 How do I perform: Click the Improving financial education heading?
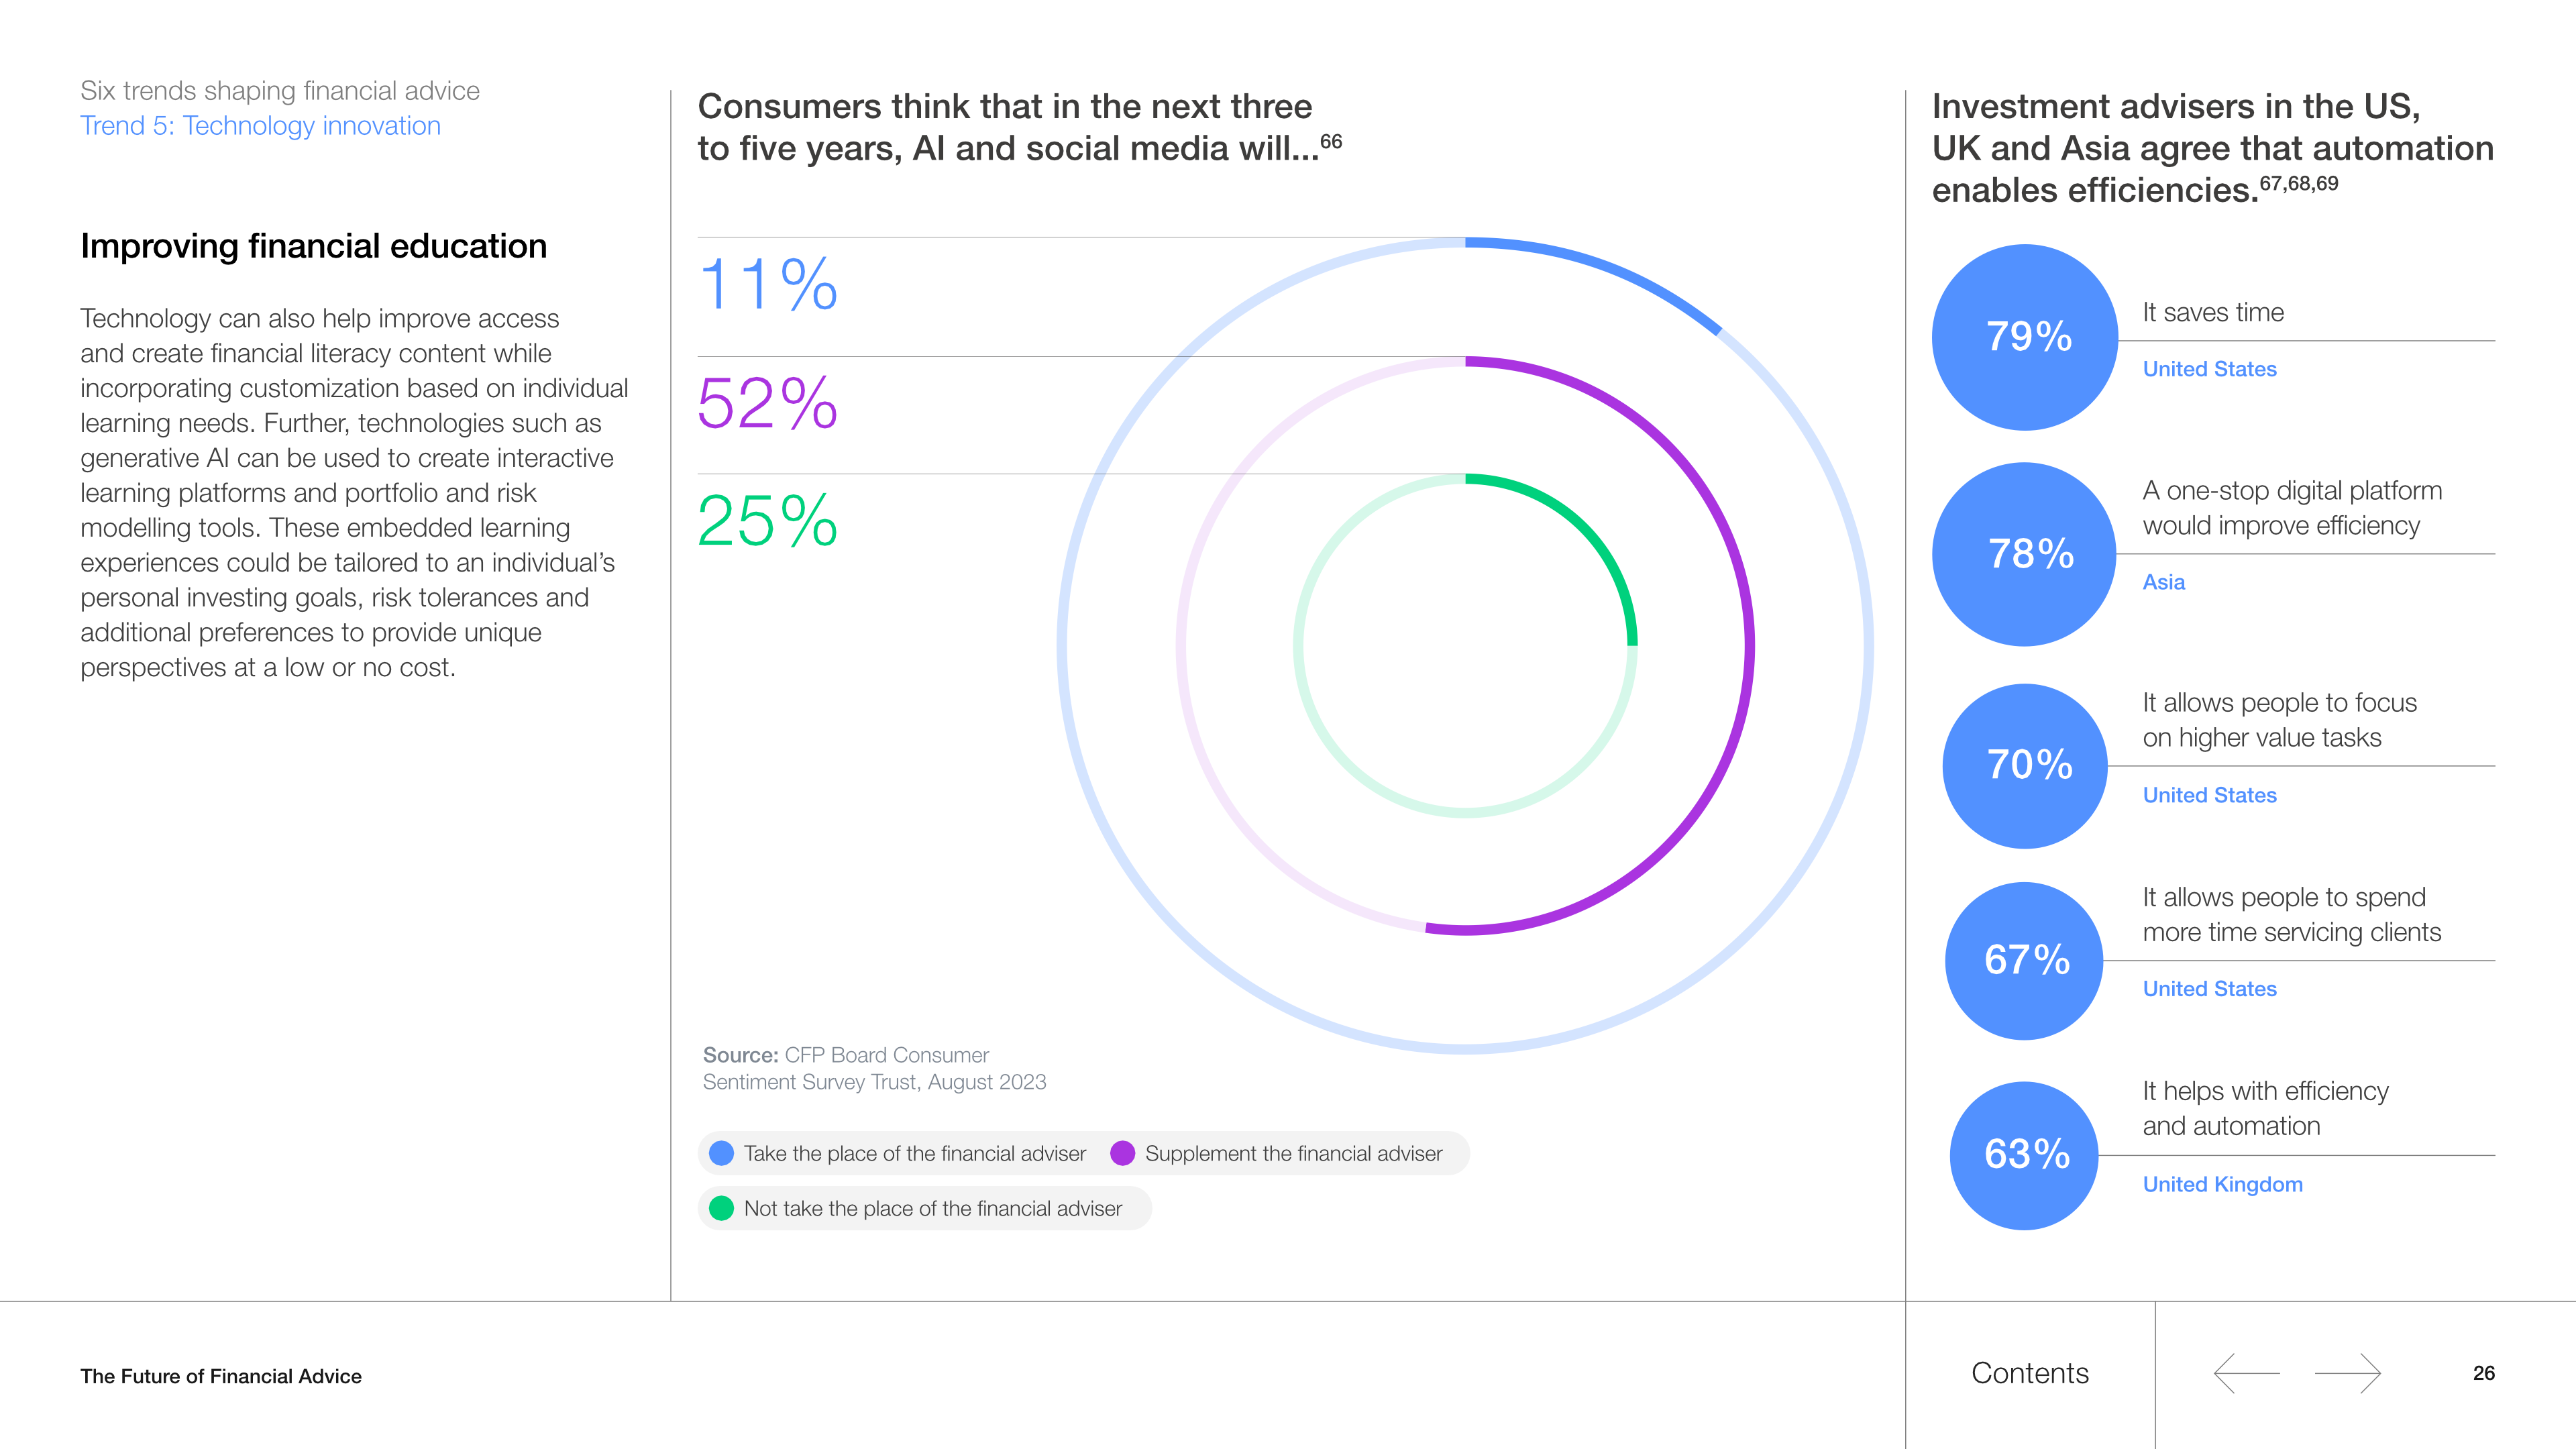coord(313,246)
